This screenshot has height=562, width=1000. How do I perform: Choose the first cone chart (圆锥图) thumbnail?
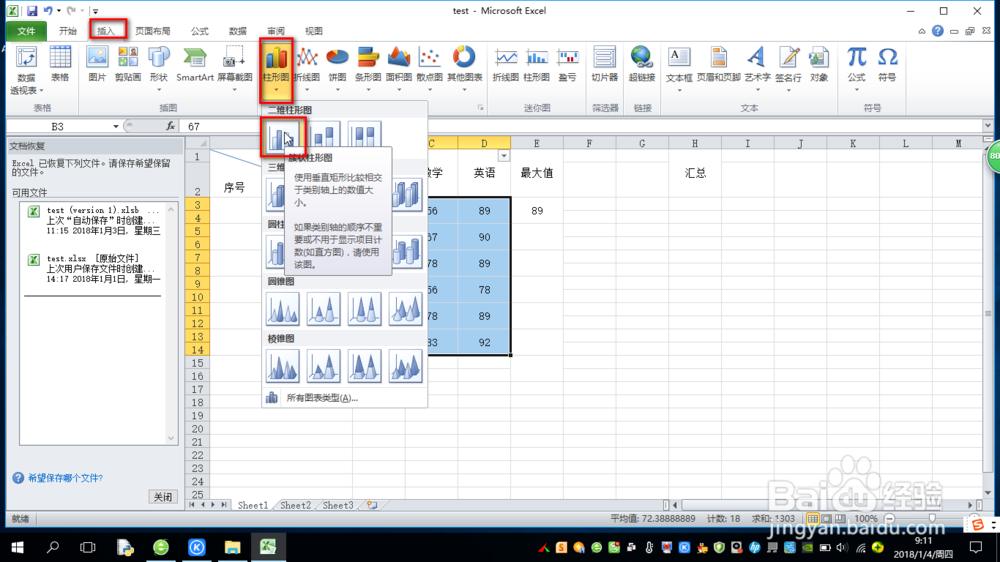tap(283, 309)
